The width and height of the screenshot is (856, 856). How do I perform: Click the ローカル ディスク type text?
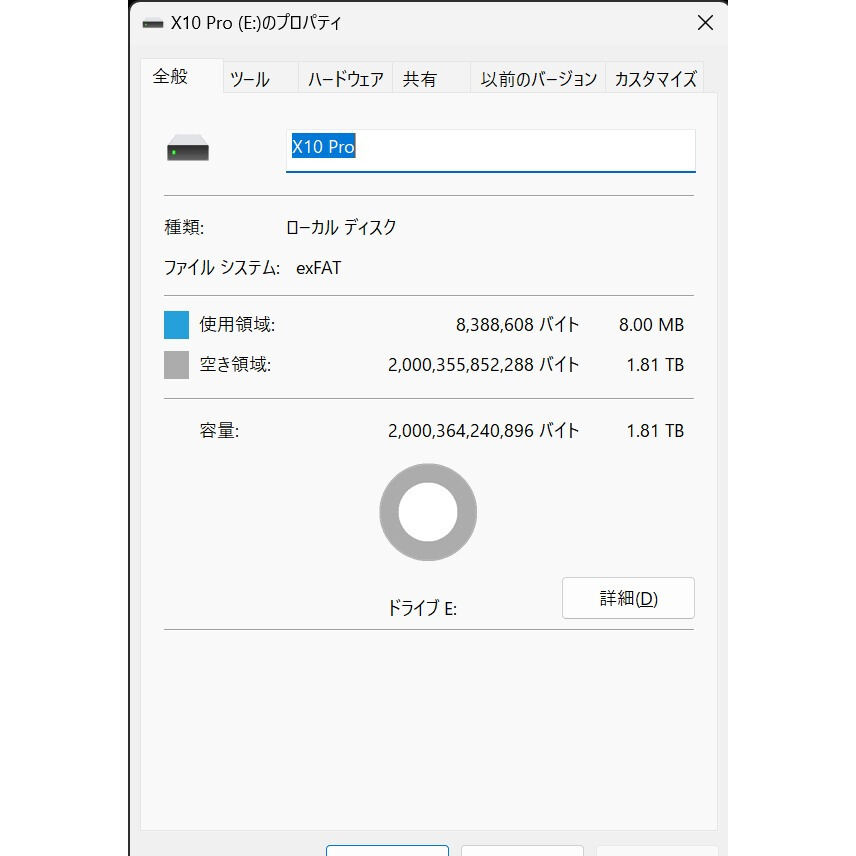[x=341, y=227]
